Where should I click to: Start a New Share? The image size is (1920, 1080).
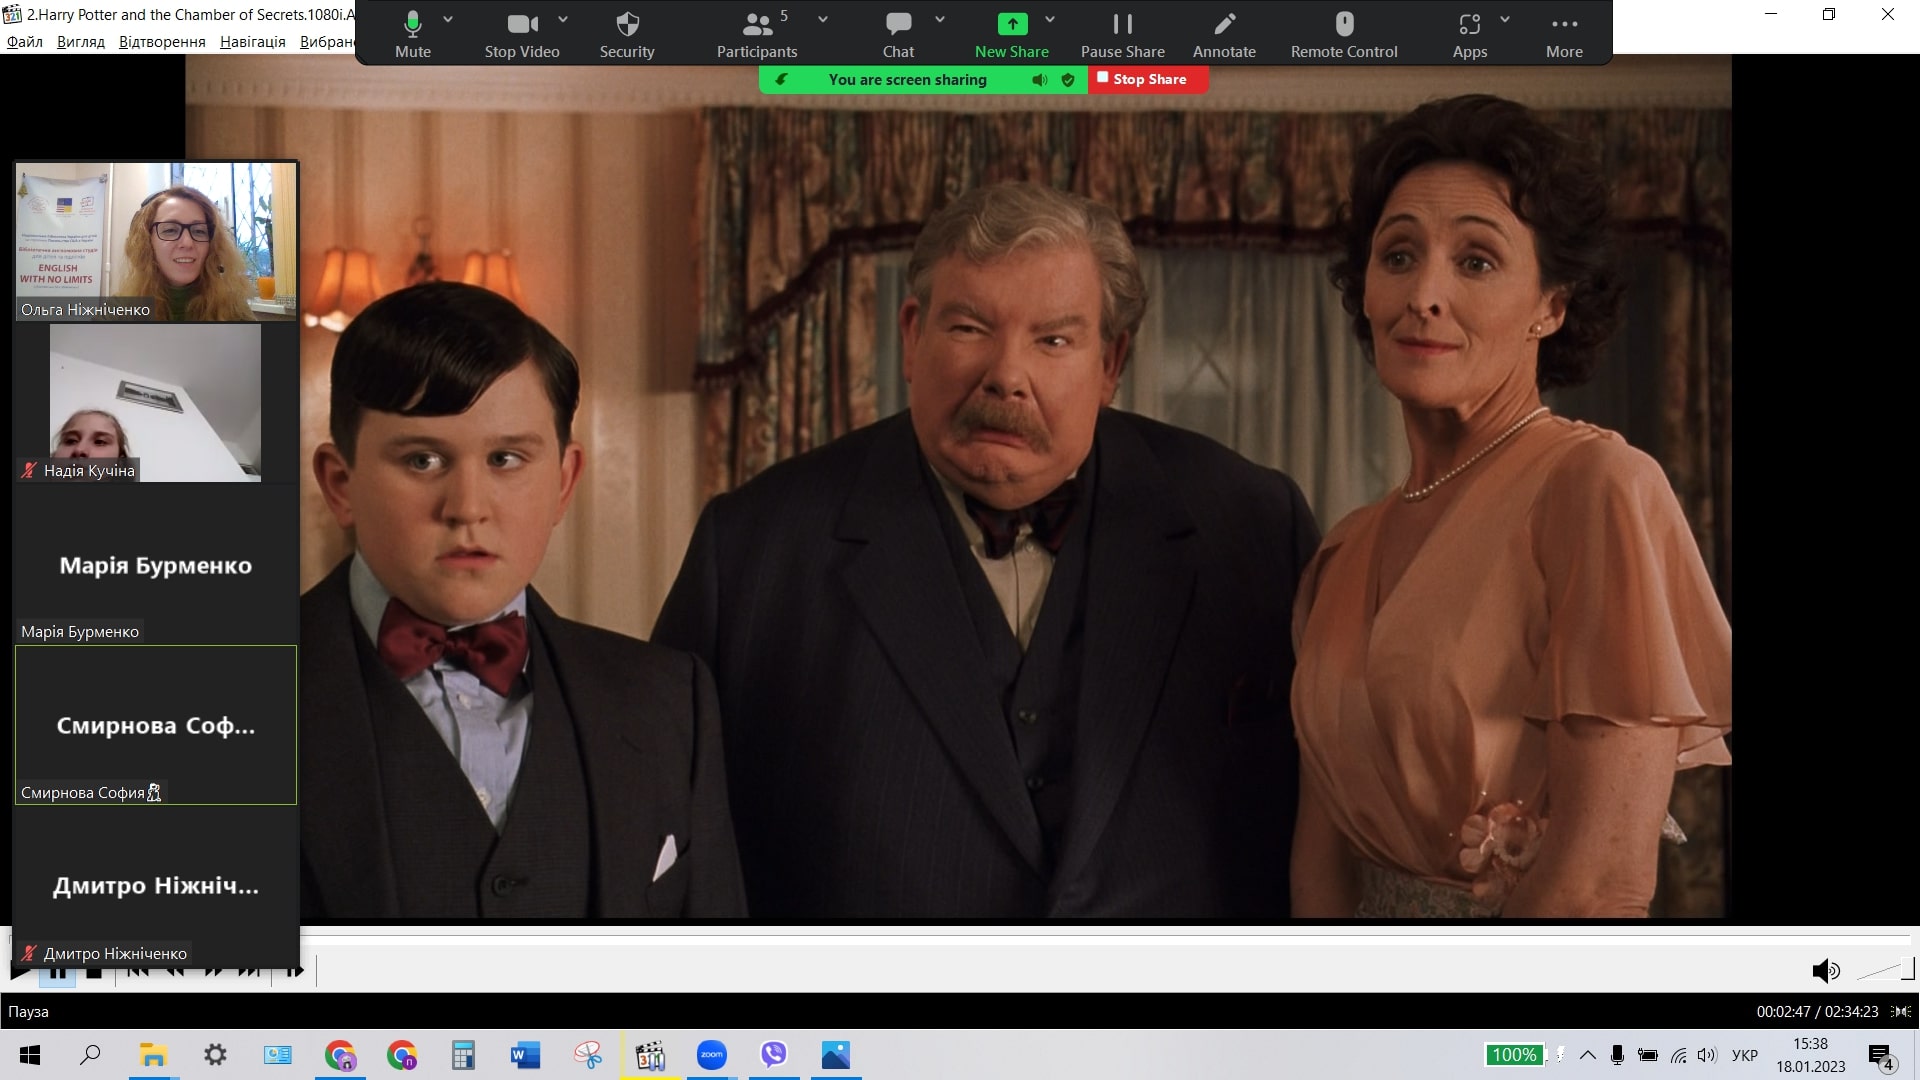pyautogui.click(x=1012, y=35)
